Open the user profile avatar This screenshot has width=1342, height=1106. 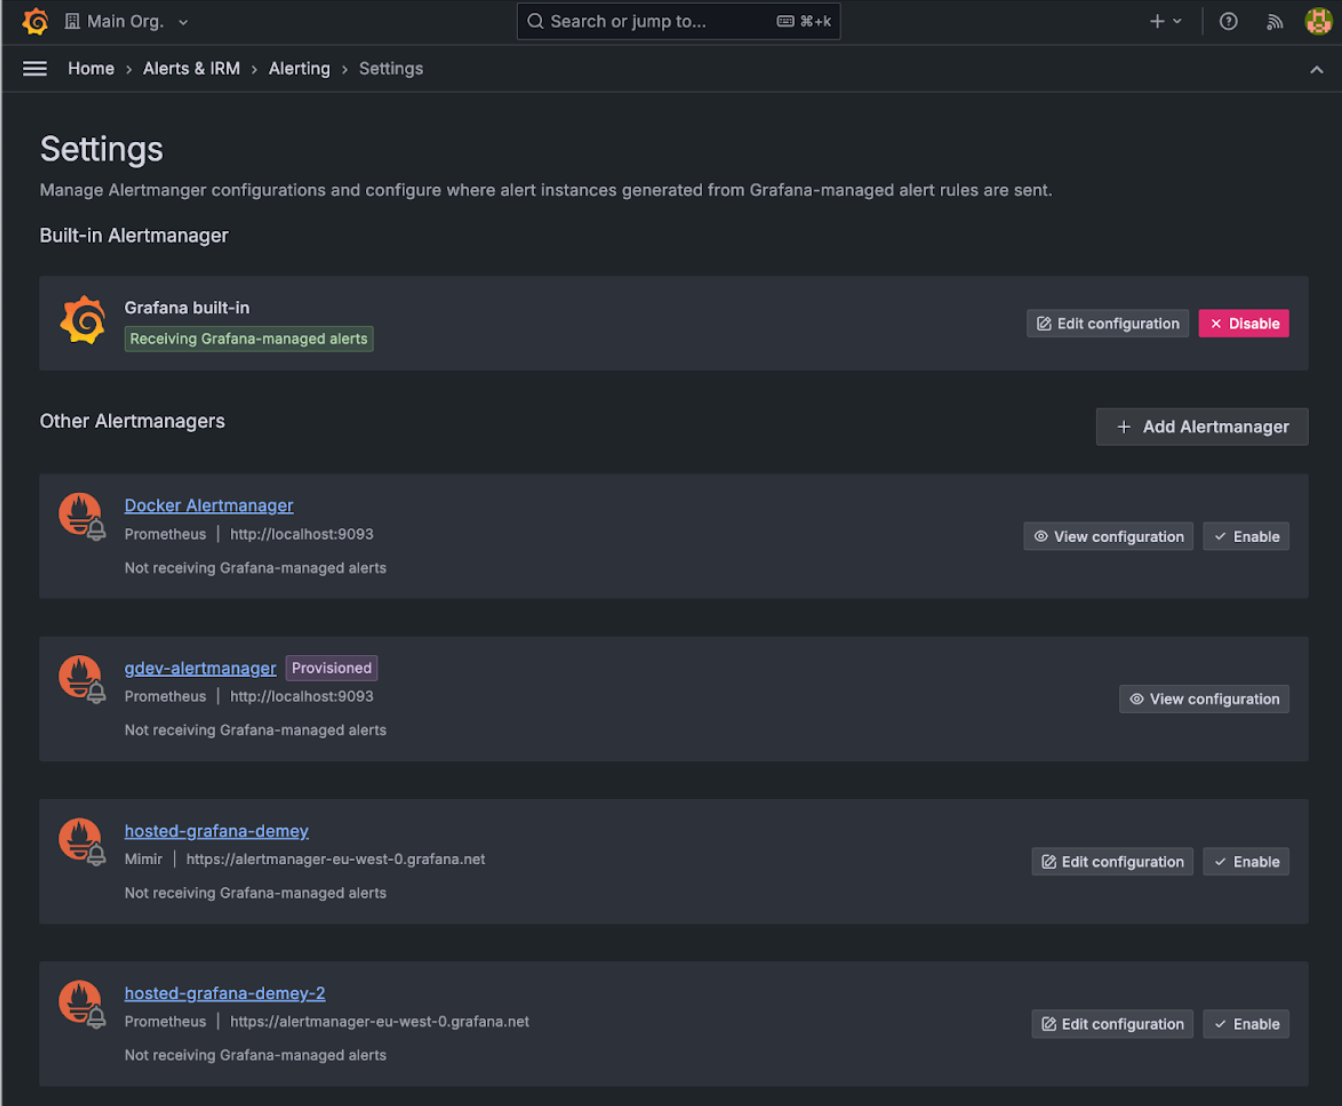(1318, 20)
